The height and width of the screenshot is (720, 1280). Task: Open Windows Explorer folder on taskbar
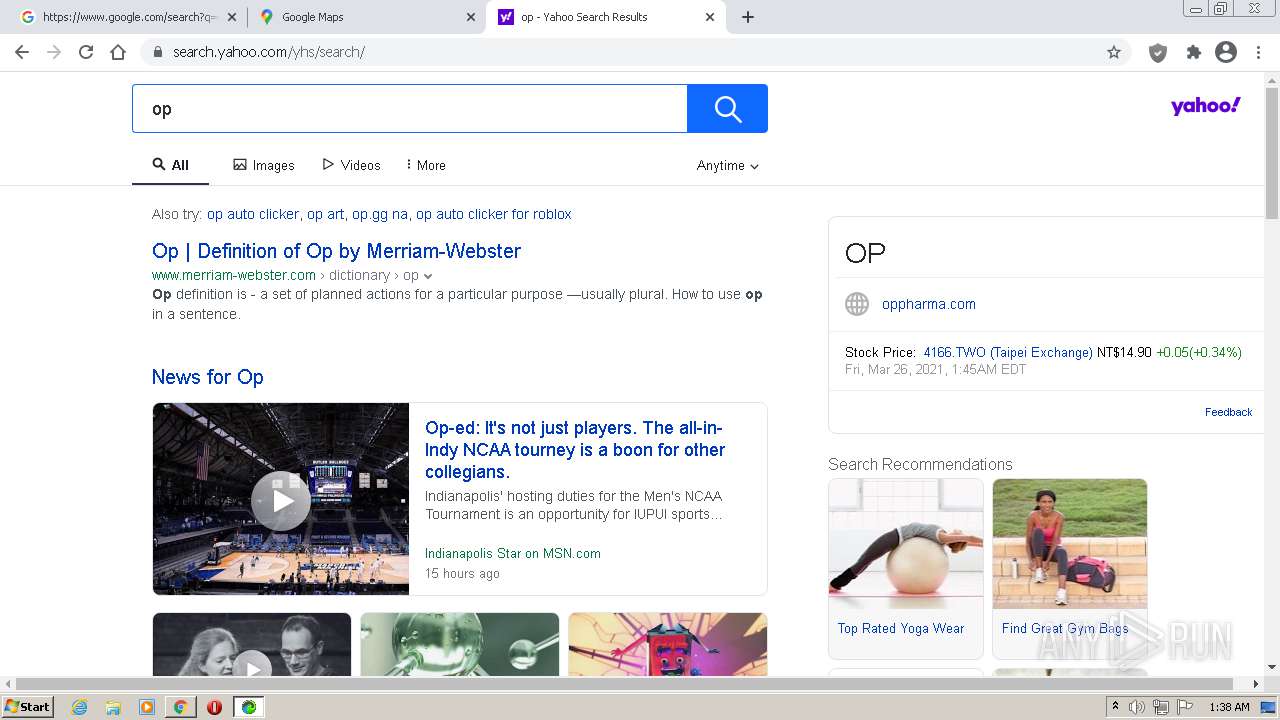pyautogui.click(x=113, y=707)
